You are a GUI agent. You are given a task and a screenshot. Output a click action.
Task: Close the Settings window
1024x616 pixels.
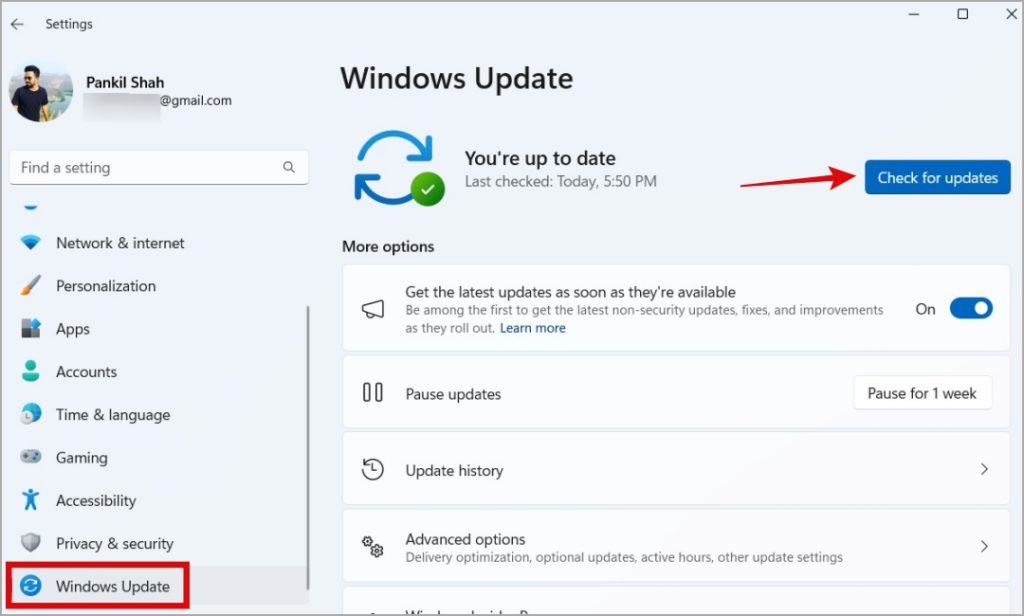pyautogui.click(x=1011, y=14)
